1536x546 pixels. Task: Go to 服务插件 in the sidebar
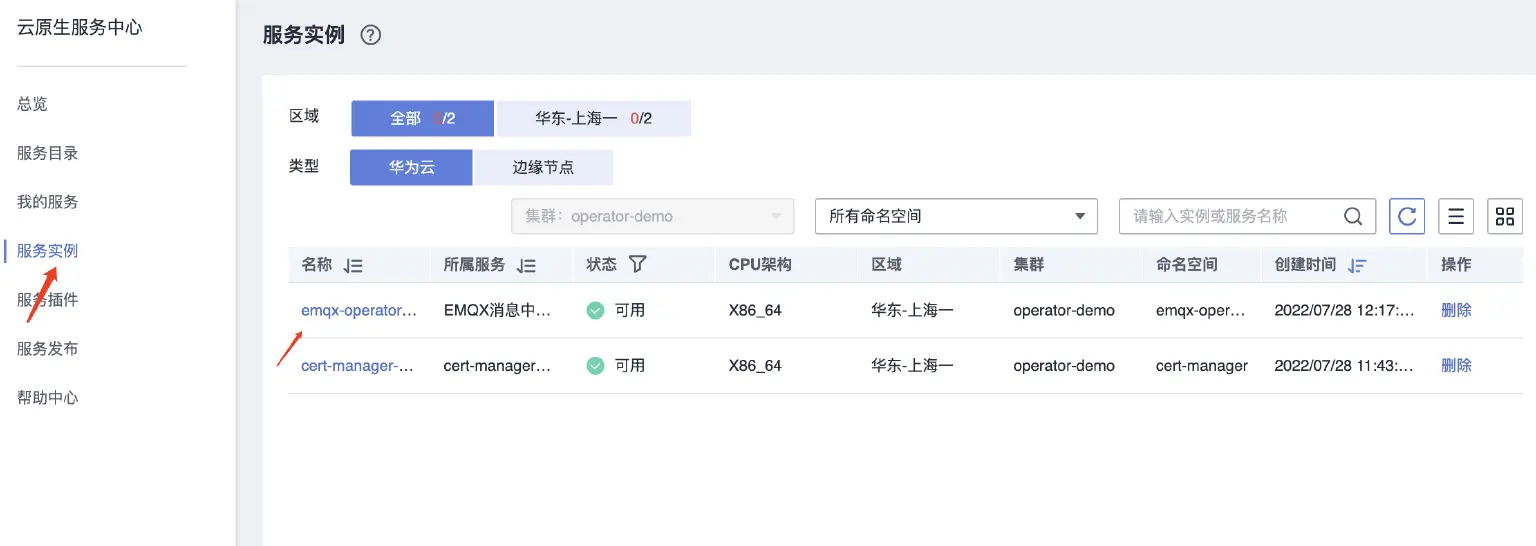point(47,300)
